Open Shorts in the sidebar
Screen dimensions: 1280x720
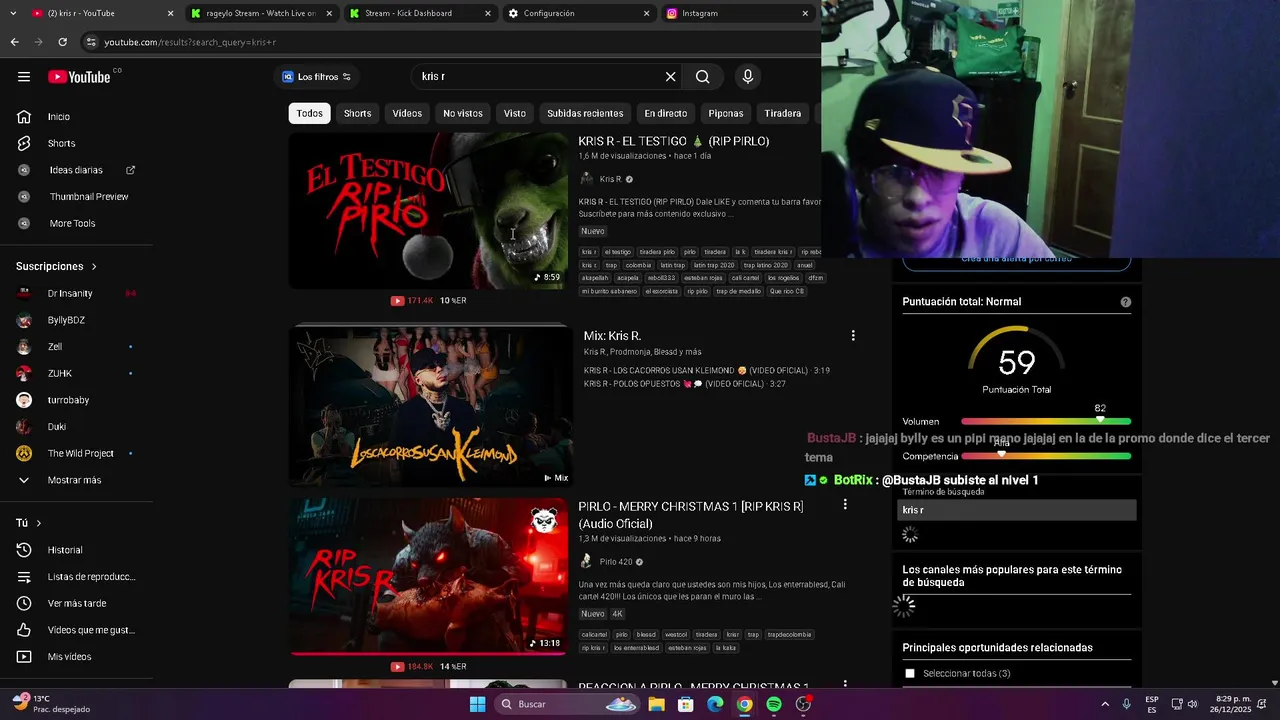pos(61,143)
